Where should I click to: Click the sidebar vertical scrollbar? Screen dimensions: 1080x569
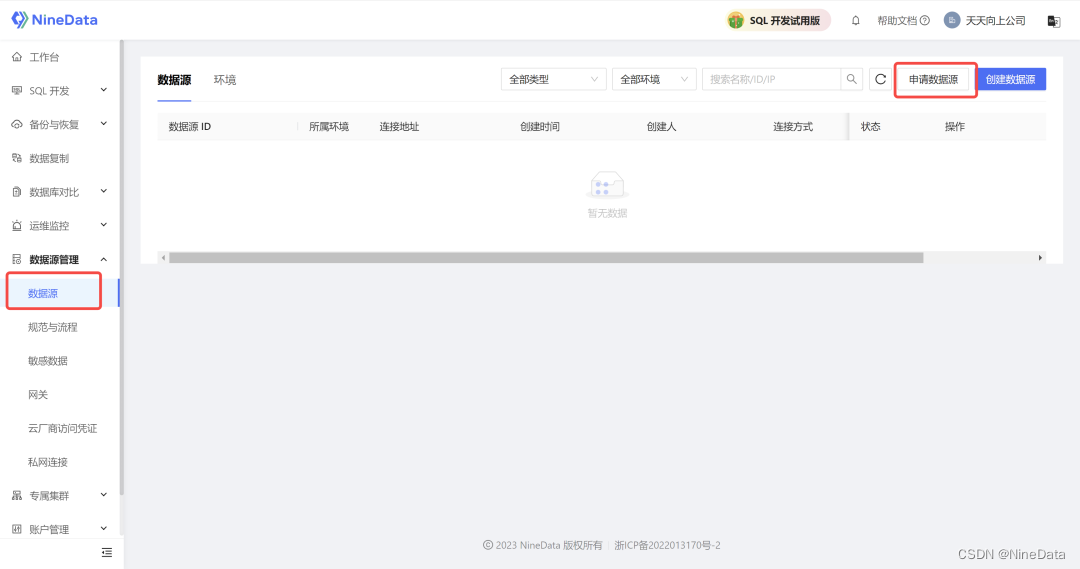point(122,267)
